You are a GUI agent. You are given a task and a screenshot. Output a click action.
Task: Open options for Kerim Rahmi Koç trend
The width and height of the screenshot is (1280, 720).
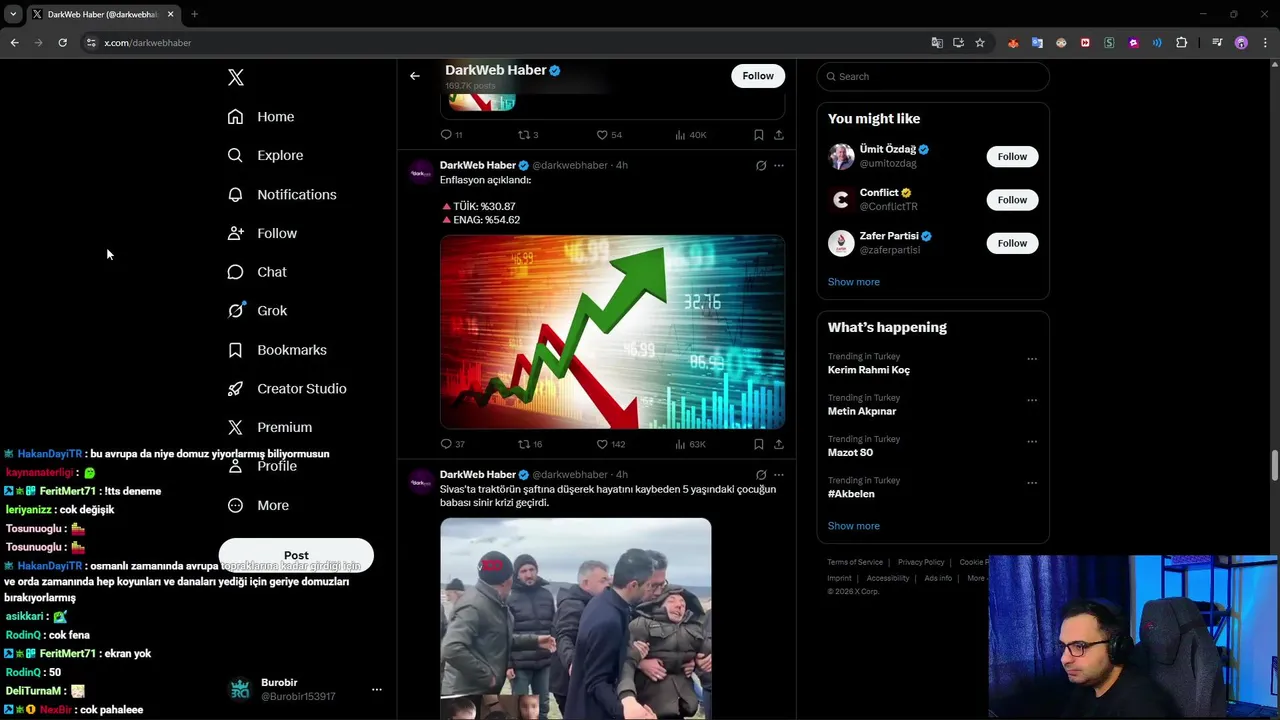pos(1032,359)
